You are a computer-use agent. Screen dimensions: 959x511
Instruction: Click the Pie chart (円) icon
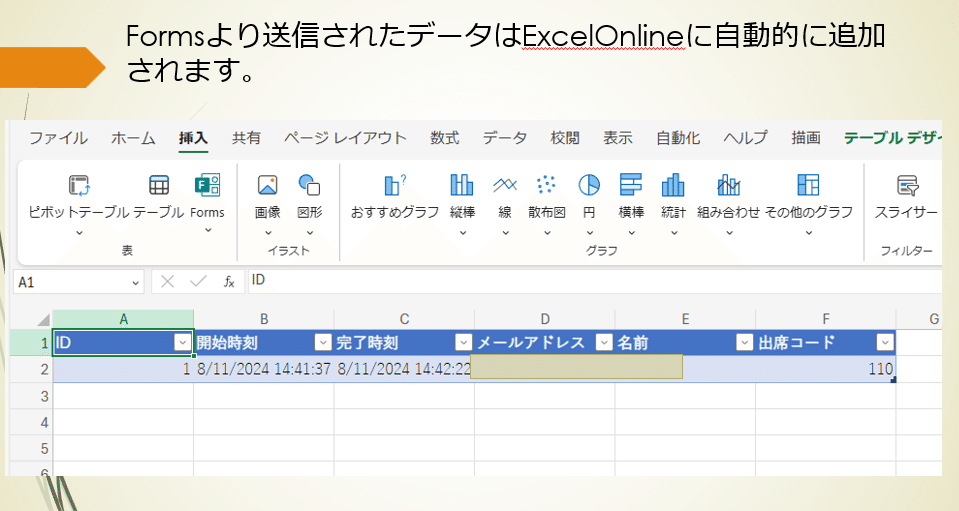click(589, 185)
